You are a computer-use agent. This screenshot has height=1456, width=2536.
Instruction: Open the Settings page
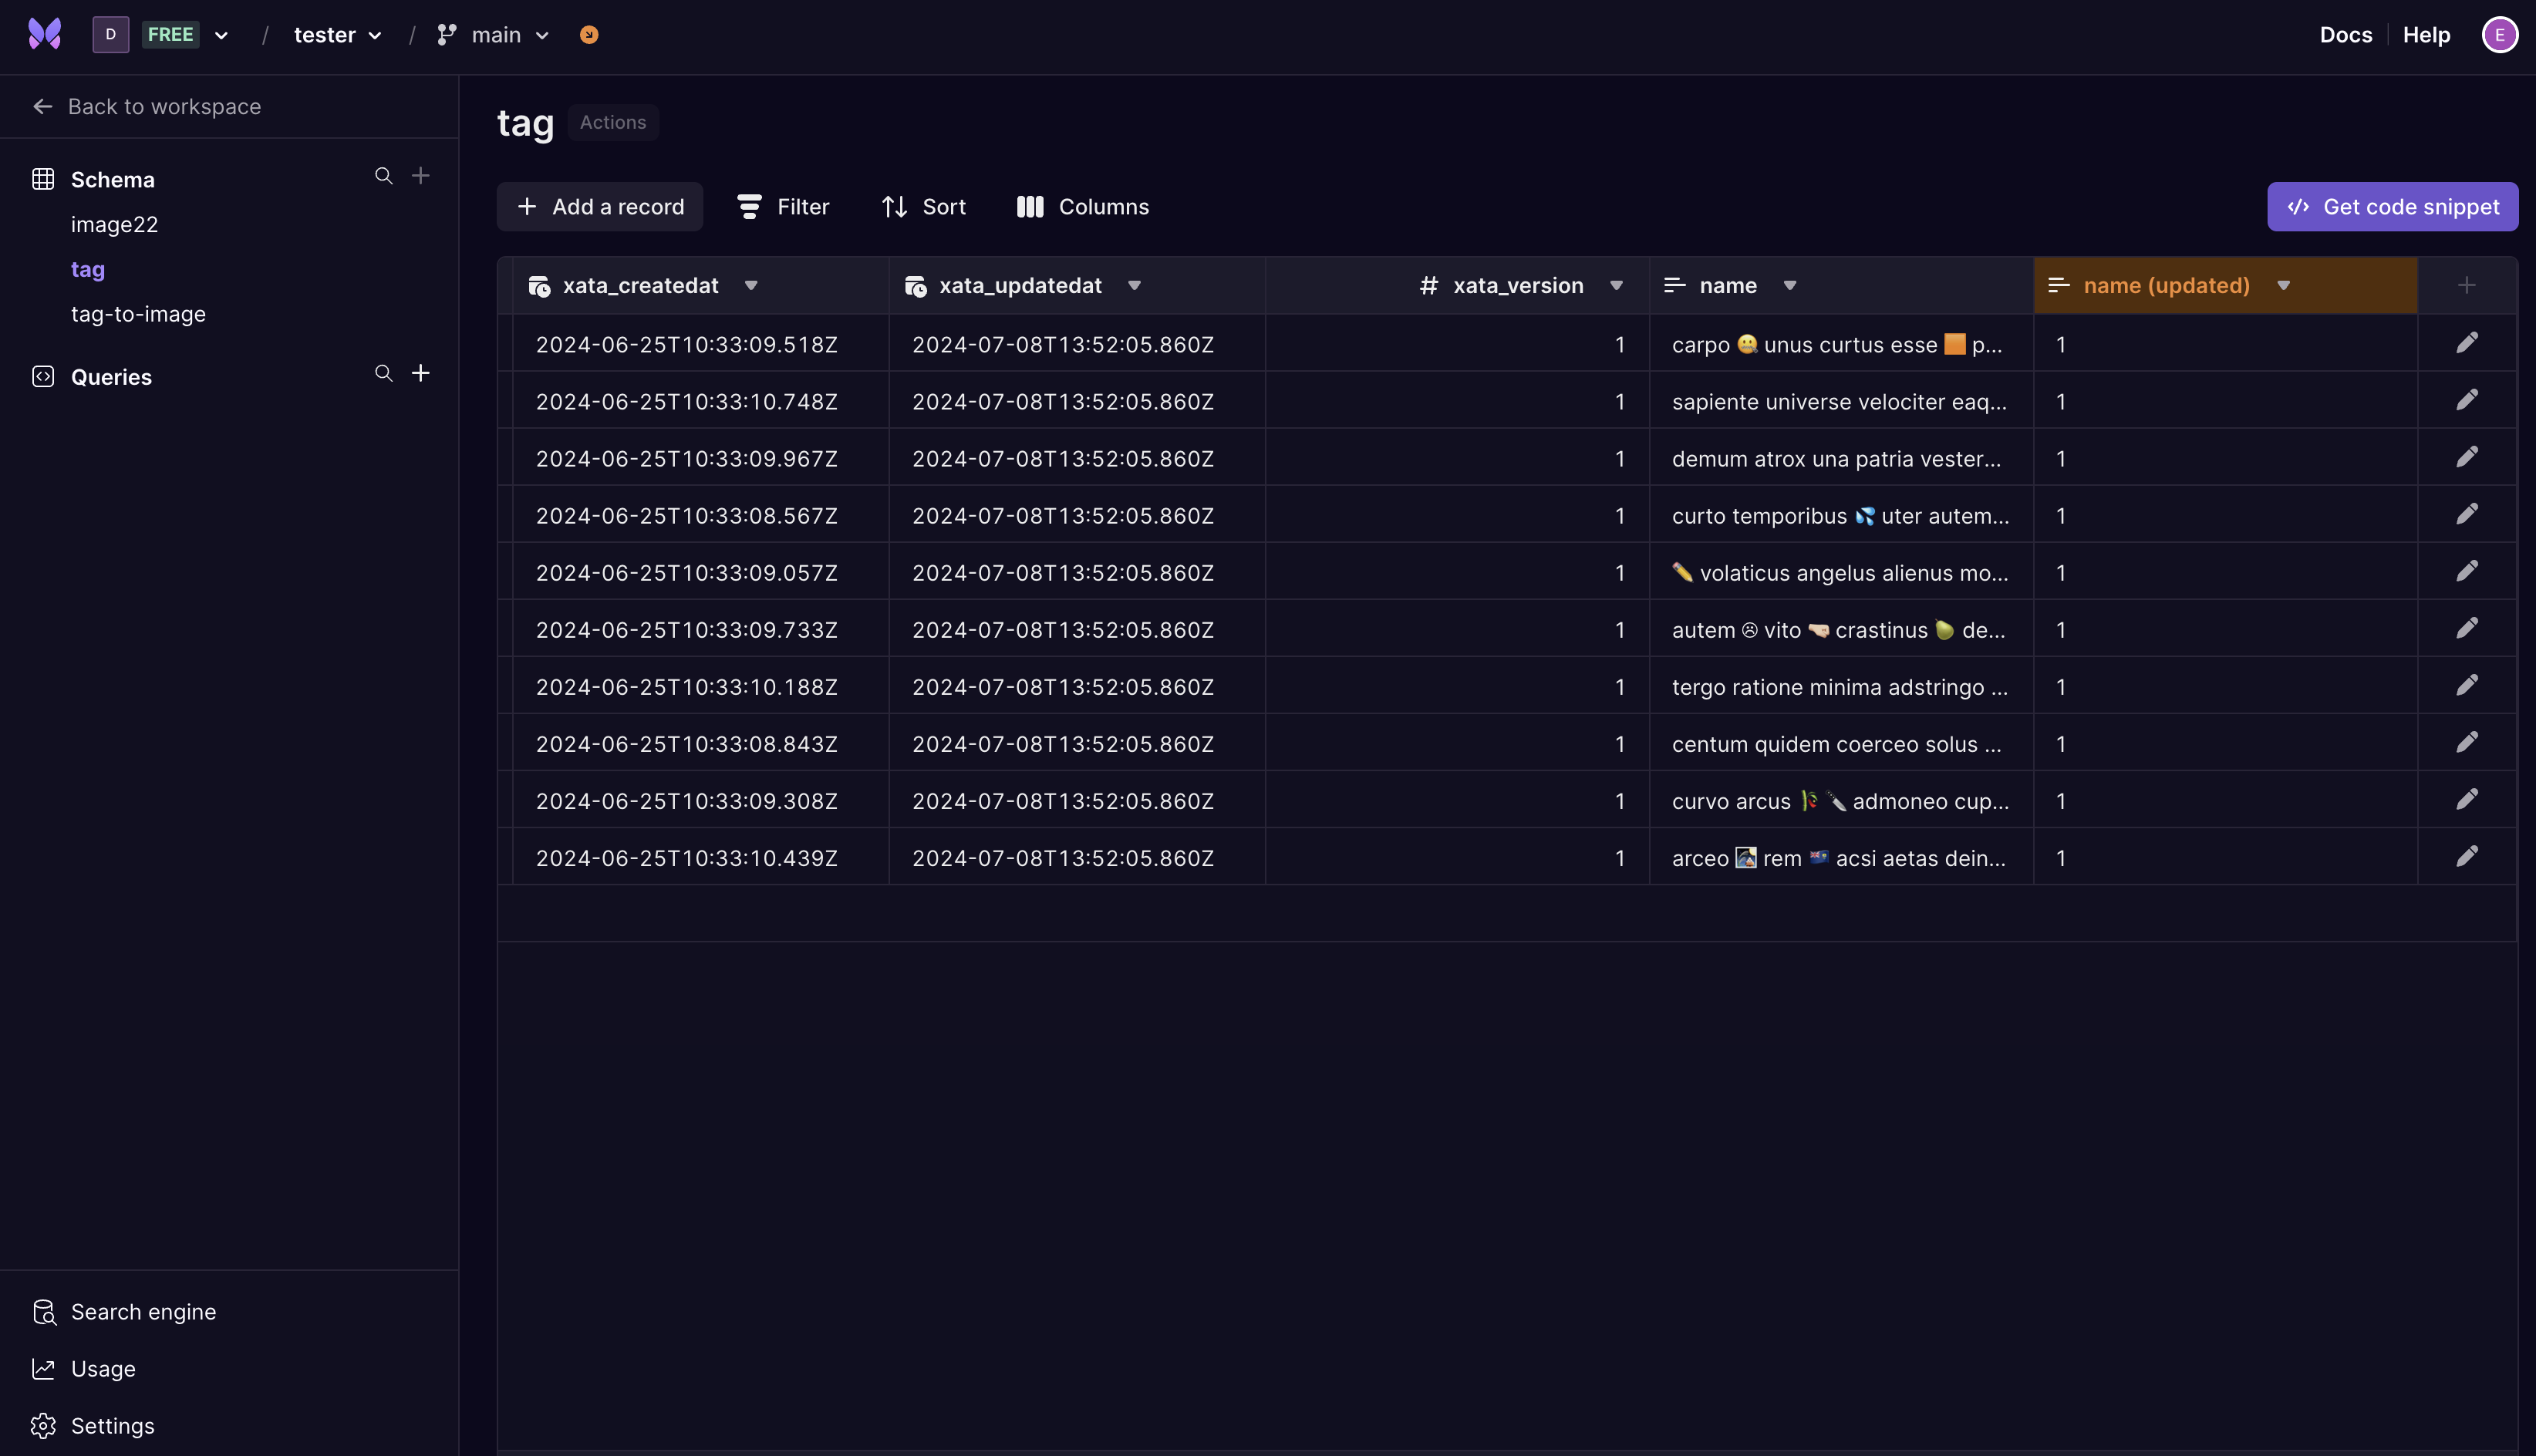112,1426
